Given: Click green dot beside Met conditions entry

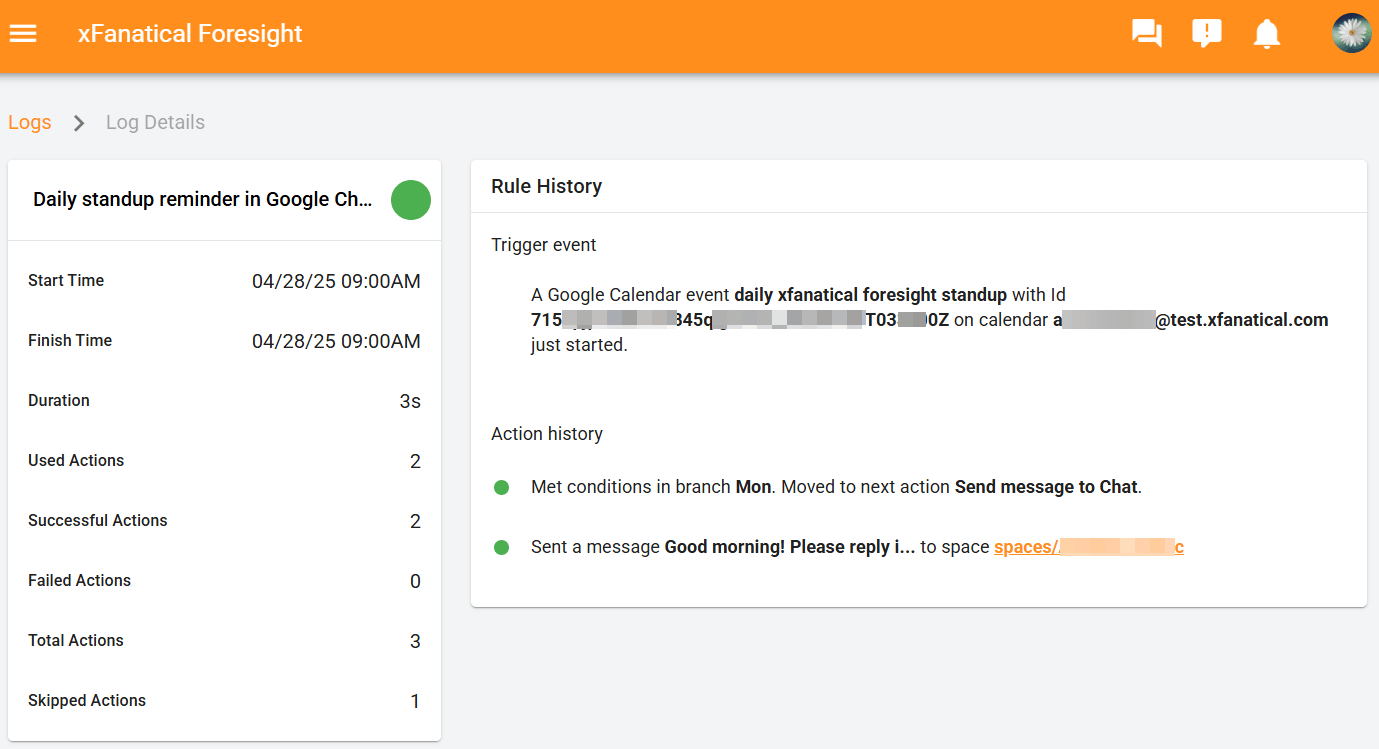Looking at the screenshot, I should click(x=502, y=488).
